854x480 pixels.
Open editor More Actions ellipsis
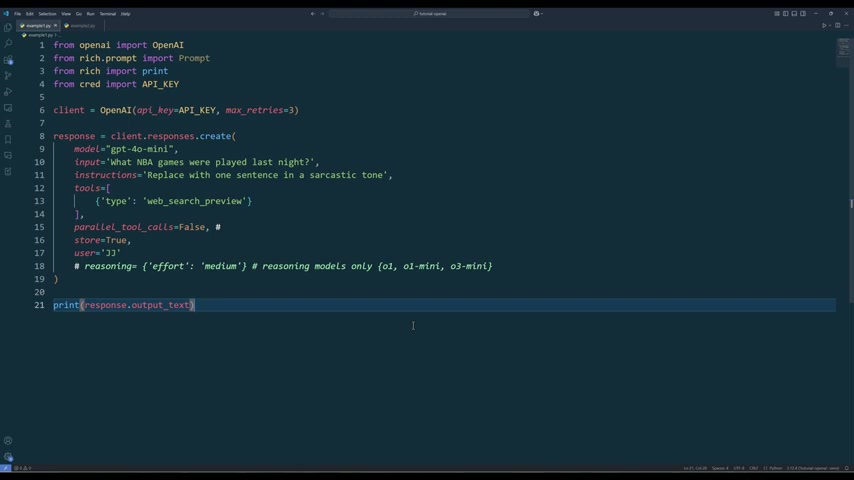click(846, 26)
